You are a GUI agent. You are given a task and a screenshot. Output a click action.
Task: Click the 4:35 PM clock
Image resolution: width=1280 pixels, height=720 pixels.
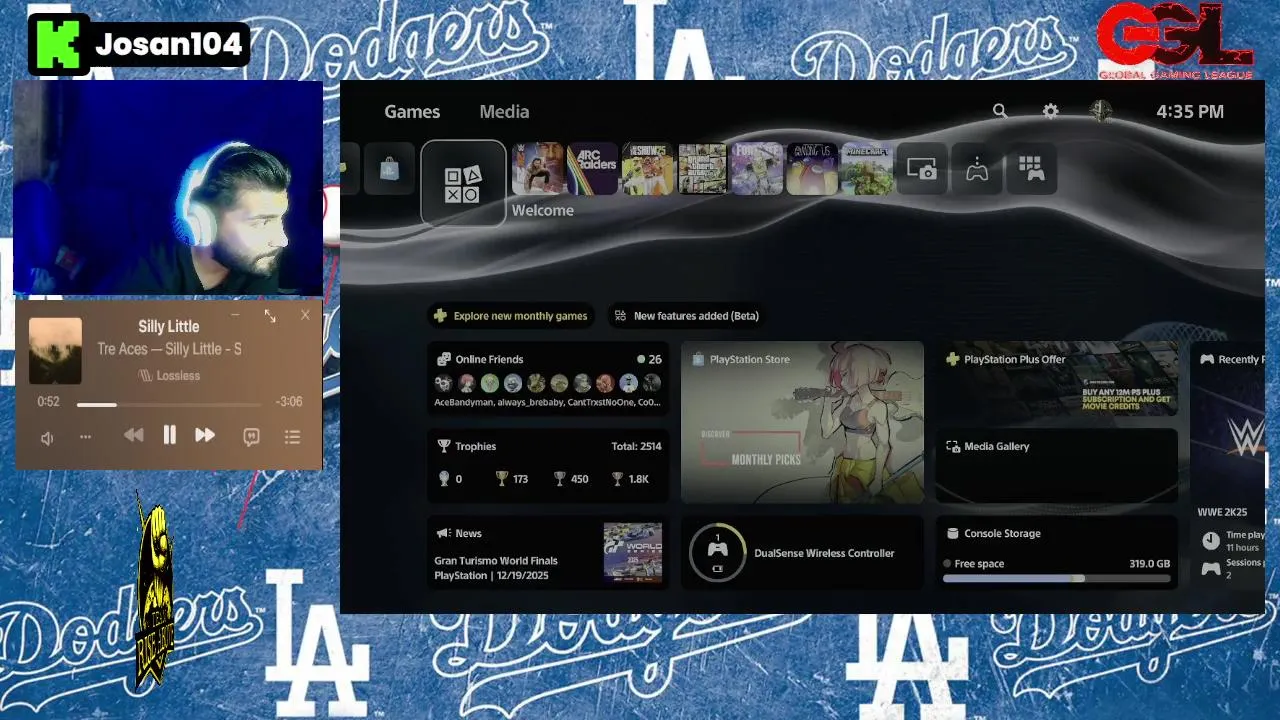1190,112
